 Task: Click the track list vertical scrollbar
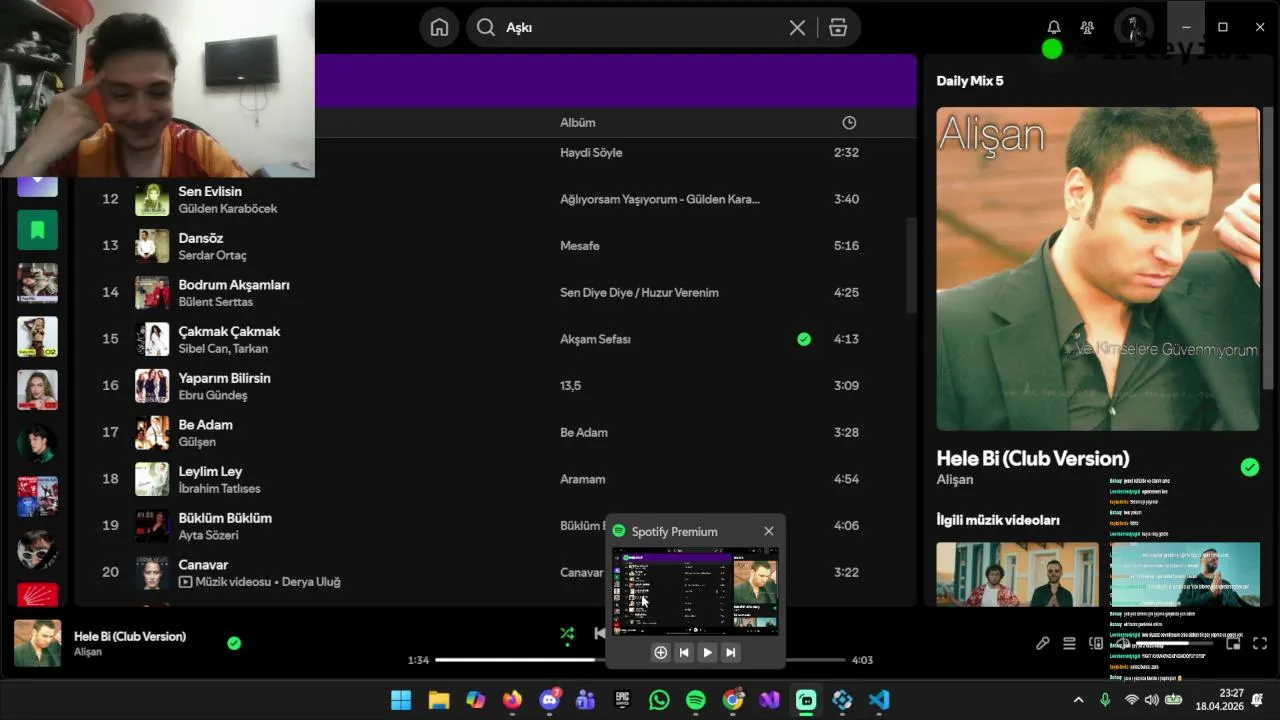910,265
